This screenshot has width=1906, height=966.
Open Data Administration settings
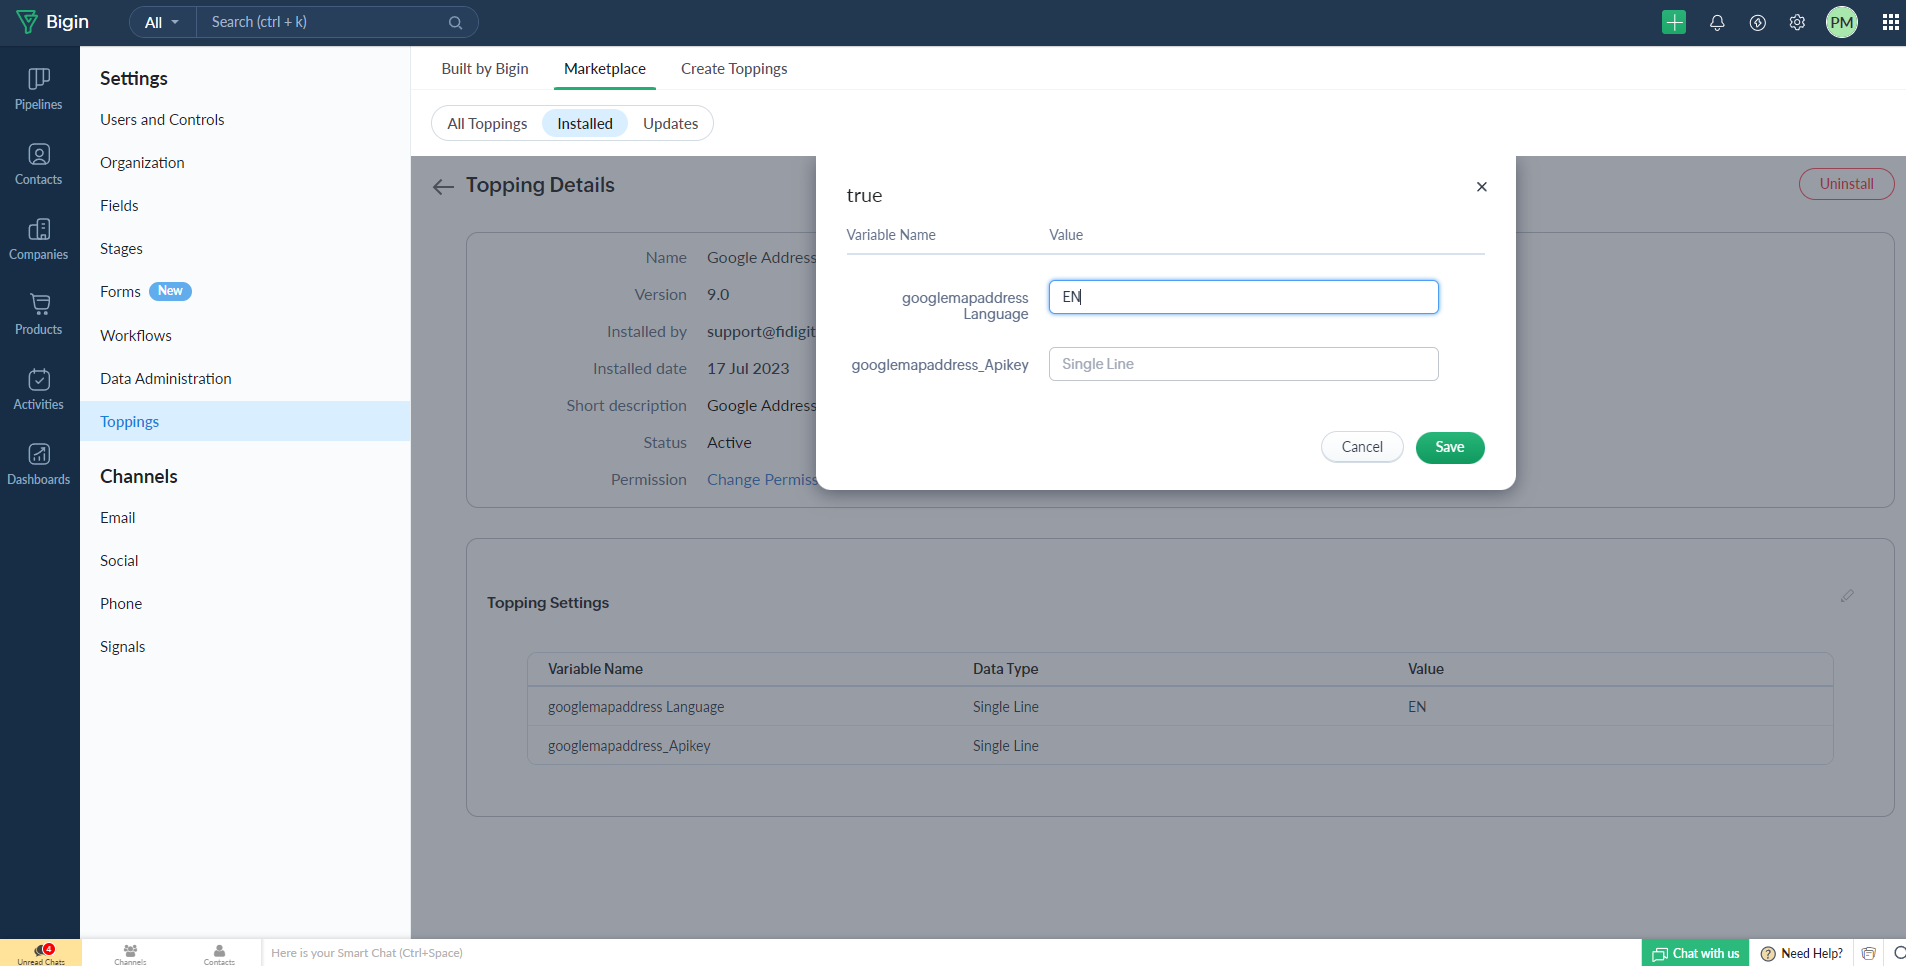(166, 378)
